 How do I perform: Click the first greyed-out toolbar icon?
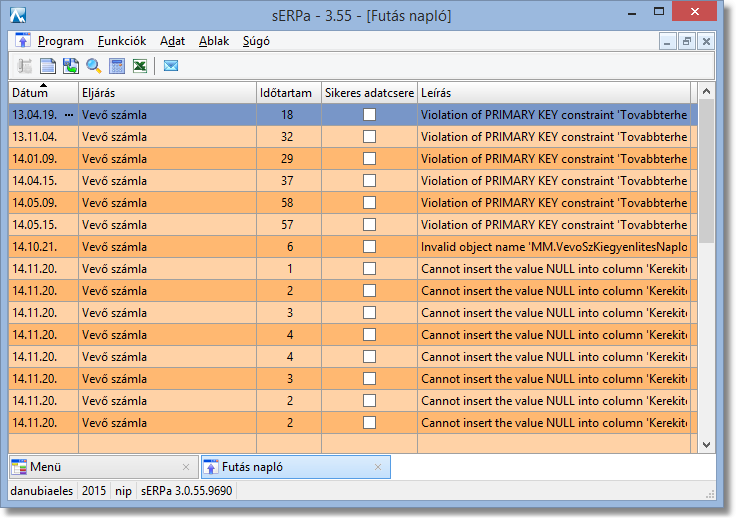tap(25, 66)
